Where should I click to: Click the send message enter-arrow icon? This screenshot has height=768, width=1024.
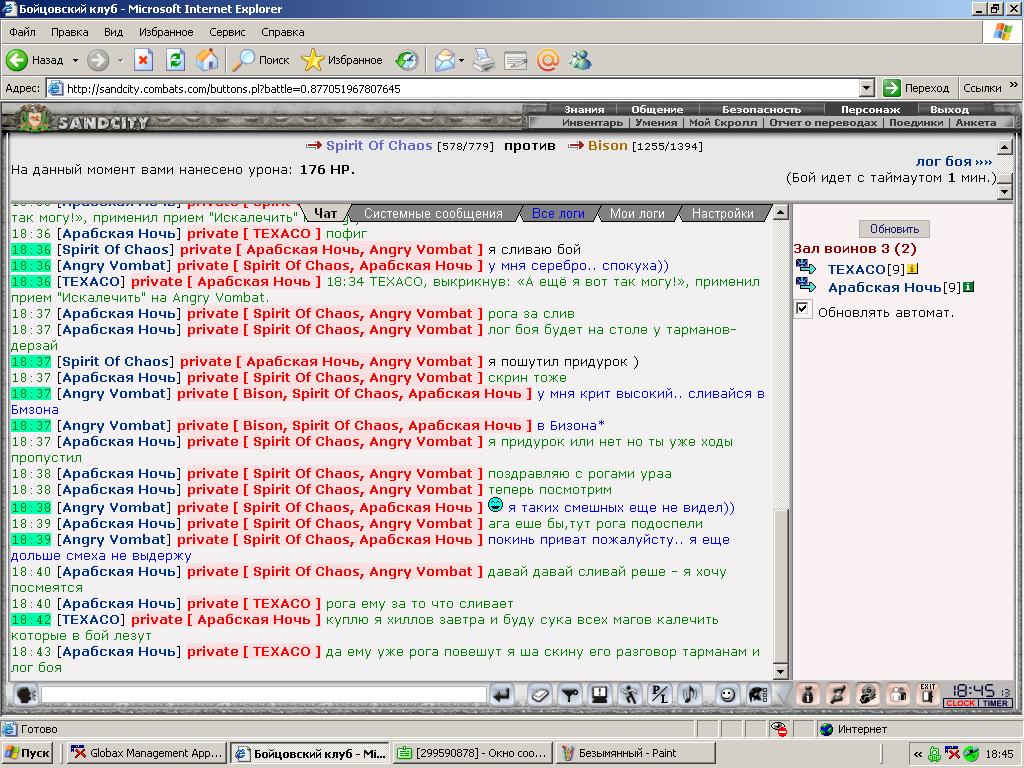502,695
